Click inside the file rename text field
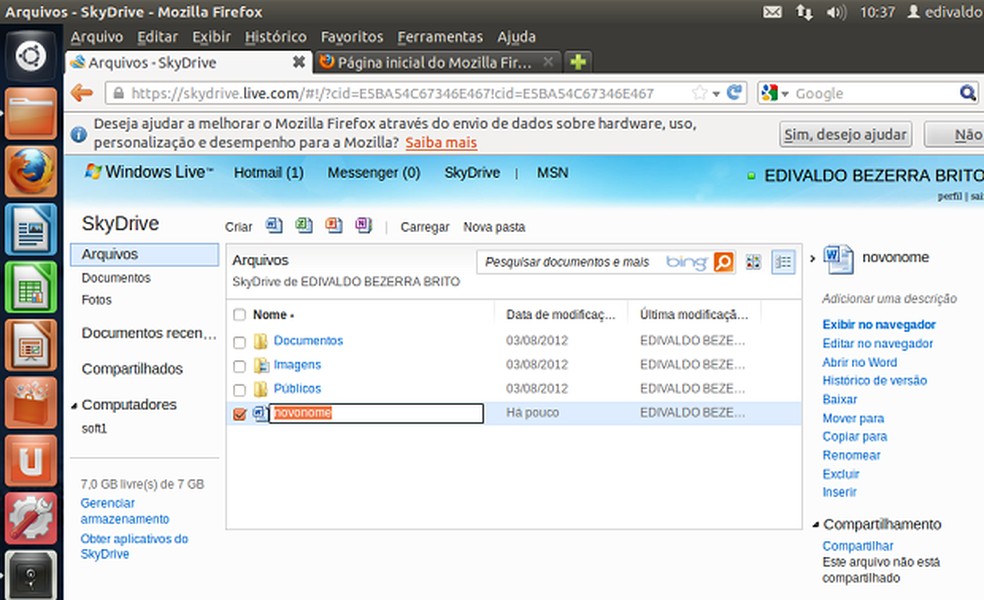Image resolution: width=984 pixels, height=600 pixels. point(375,413)
